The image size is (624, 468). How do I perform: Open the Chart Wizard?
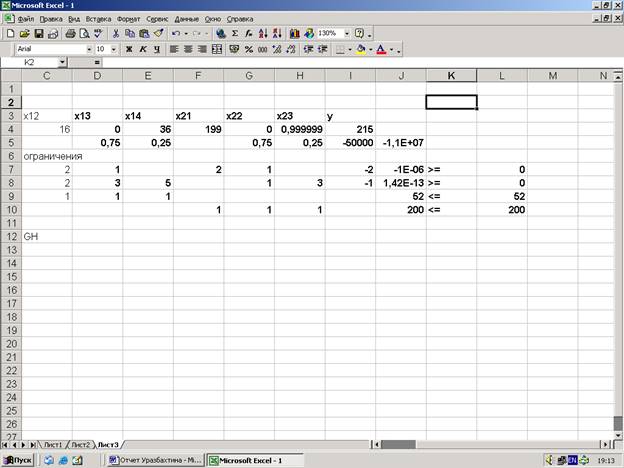[x=294, y=33]
